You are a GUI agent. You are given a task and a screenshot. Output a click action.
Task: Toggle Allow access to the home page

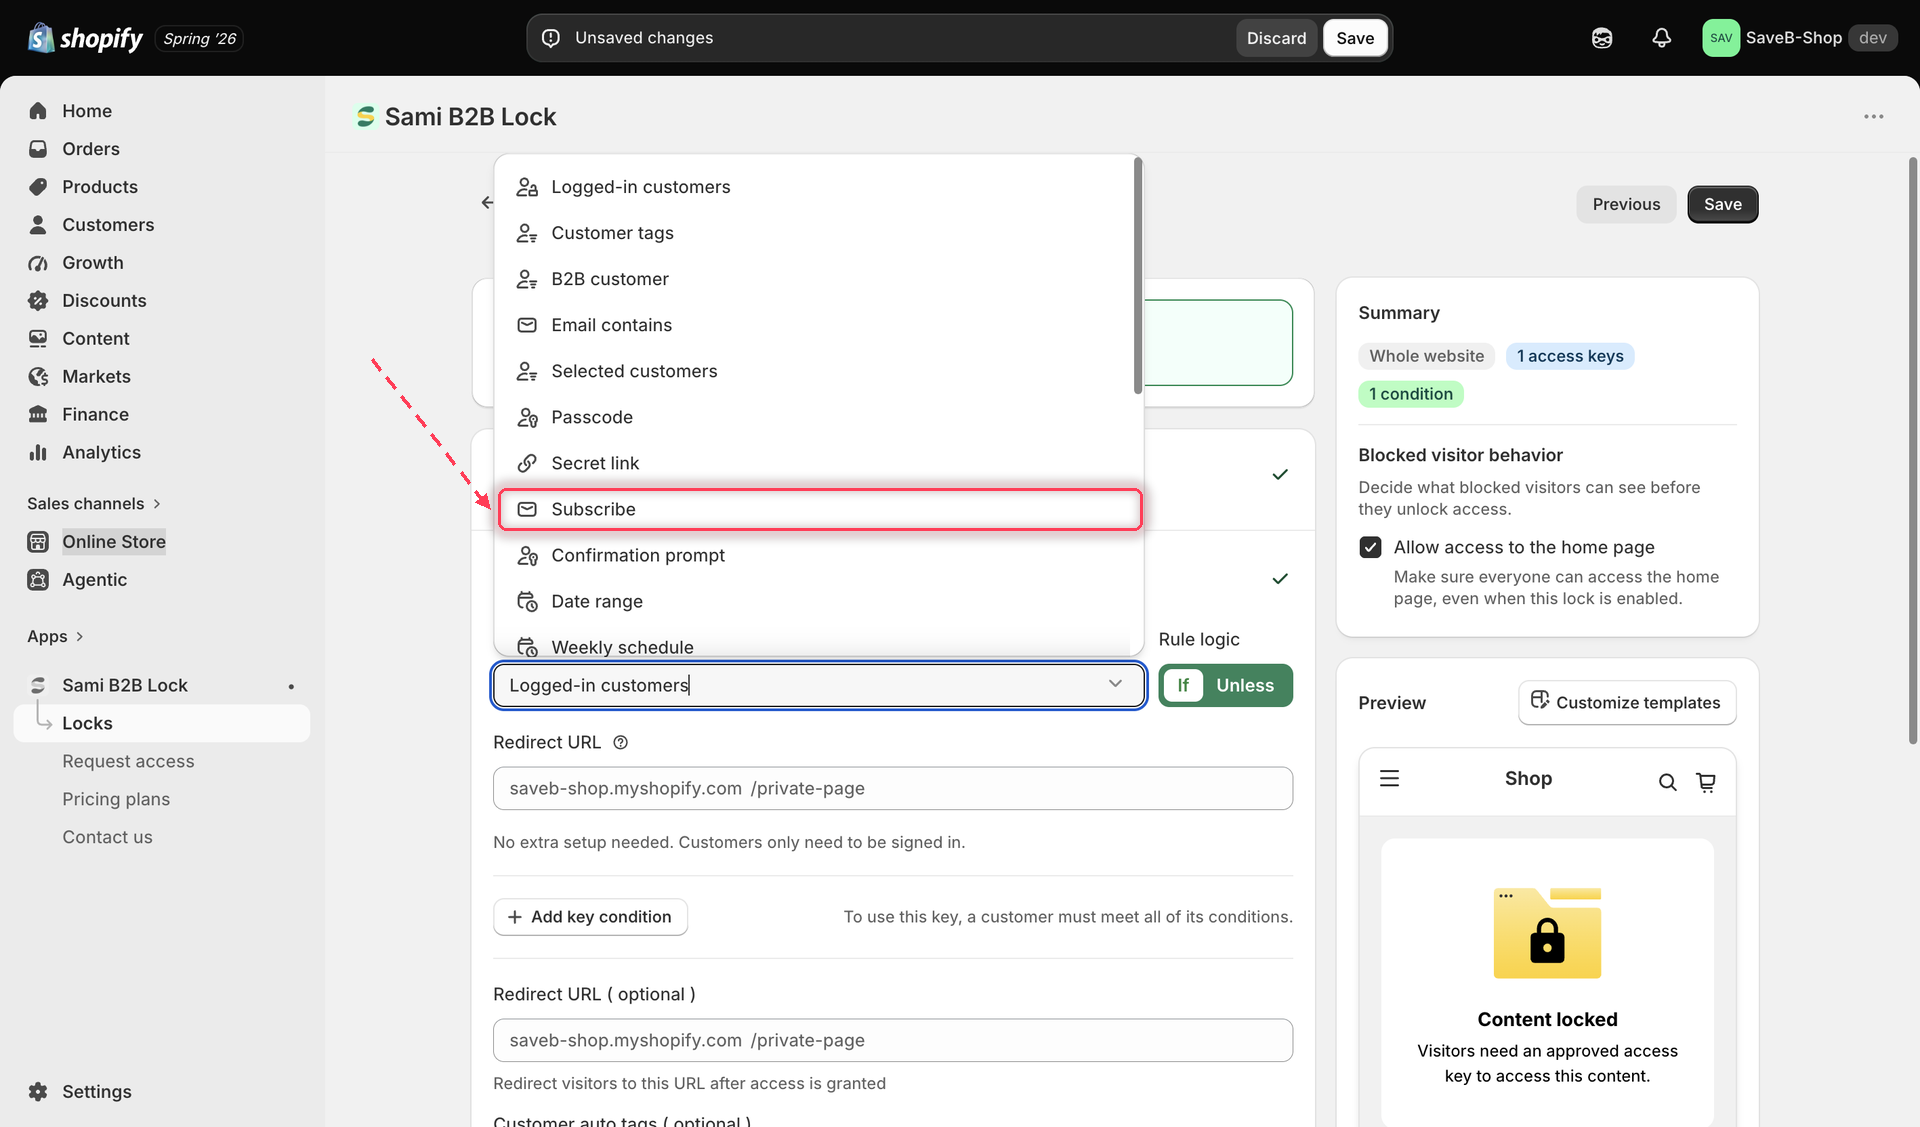pyautogui.click(x=1370, y=547)
